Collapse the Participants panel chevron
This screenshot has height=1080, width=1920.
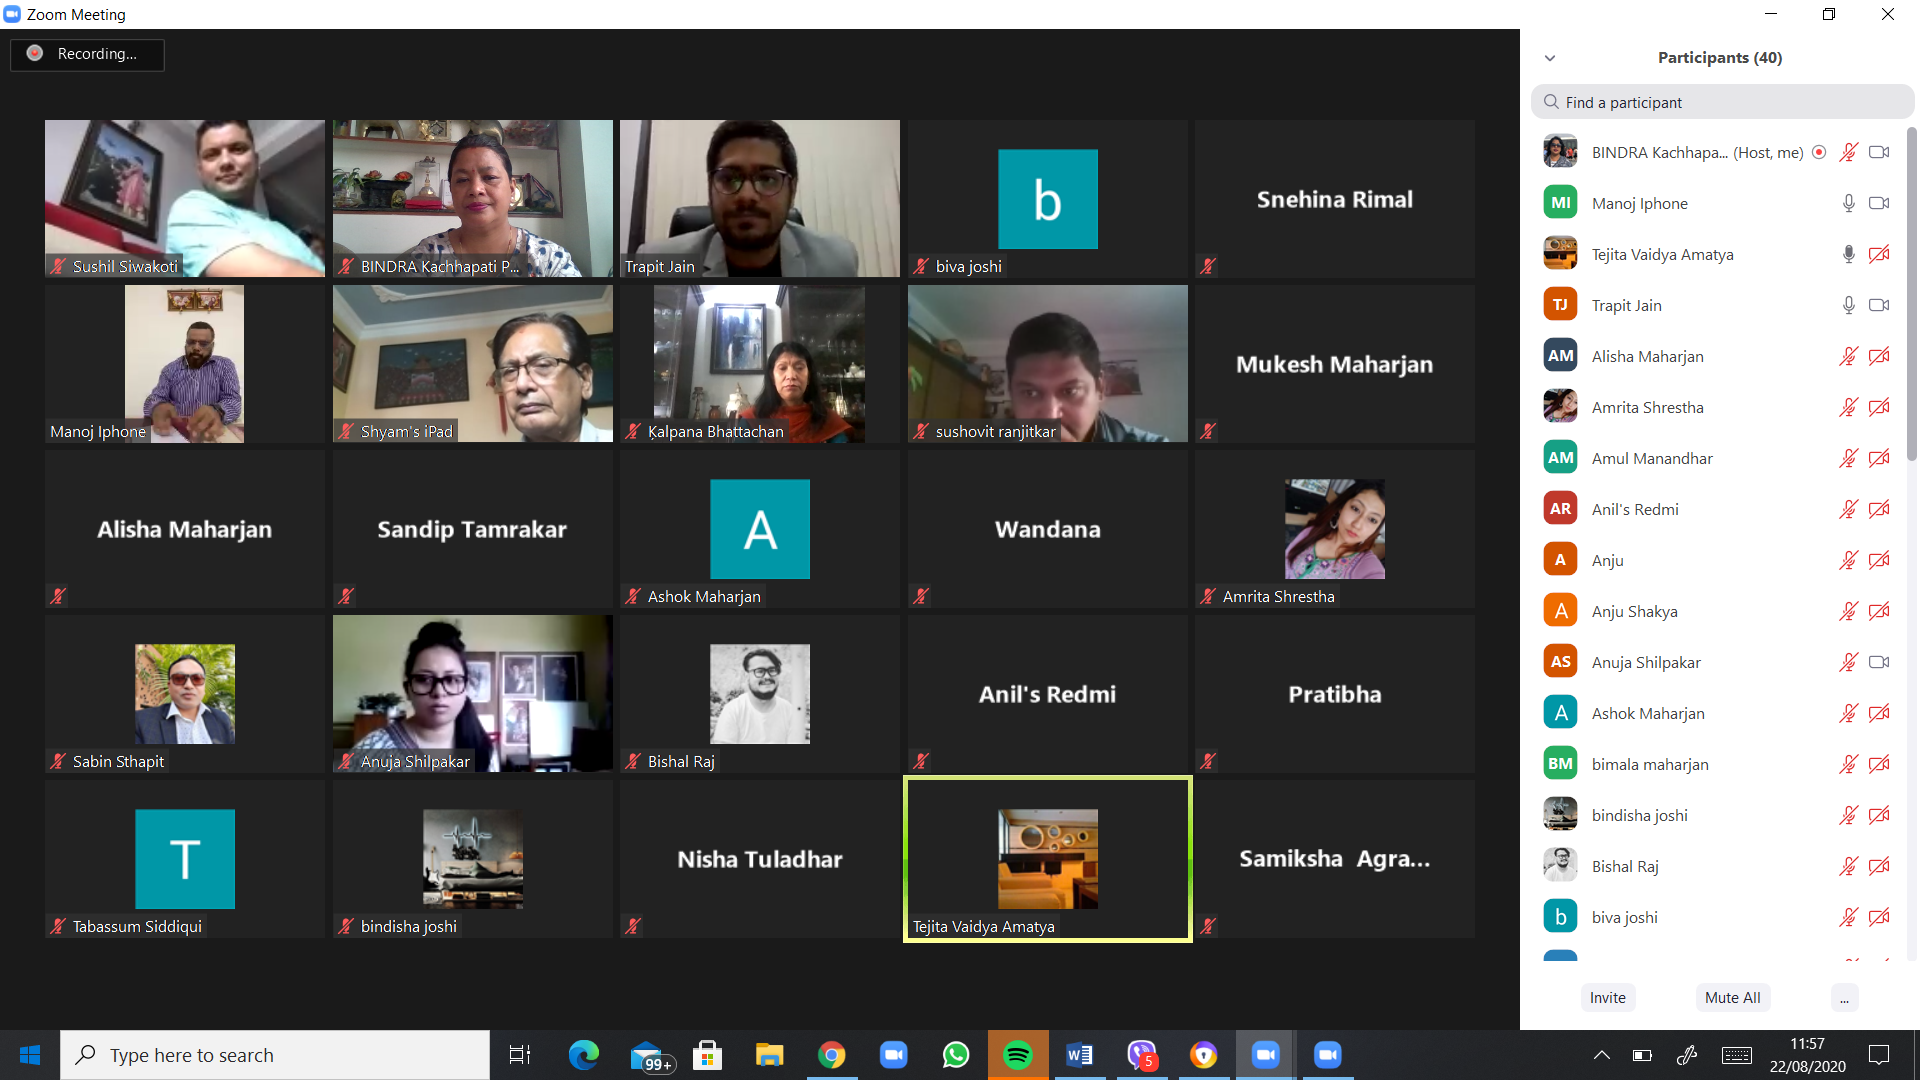1550,58
